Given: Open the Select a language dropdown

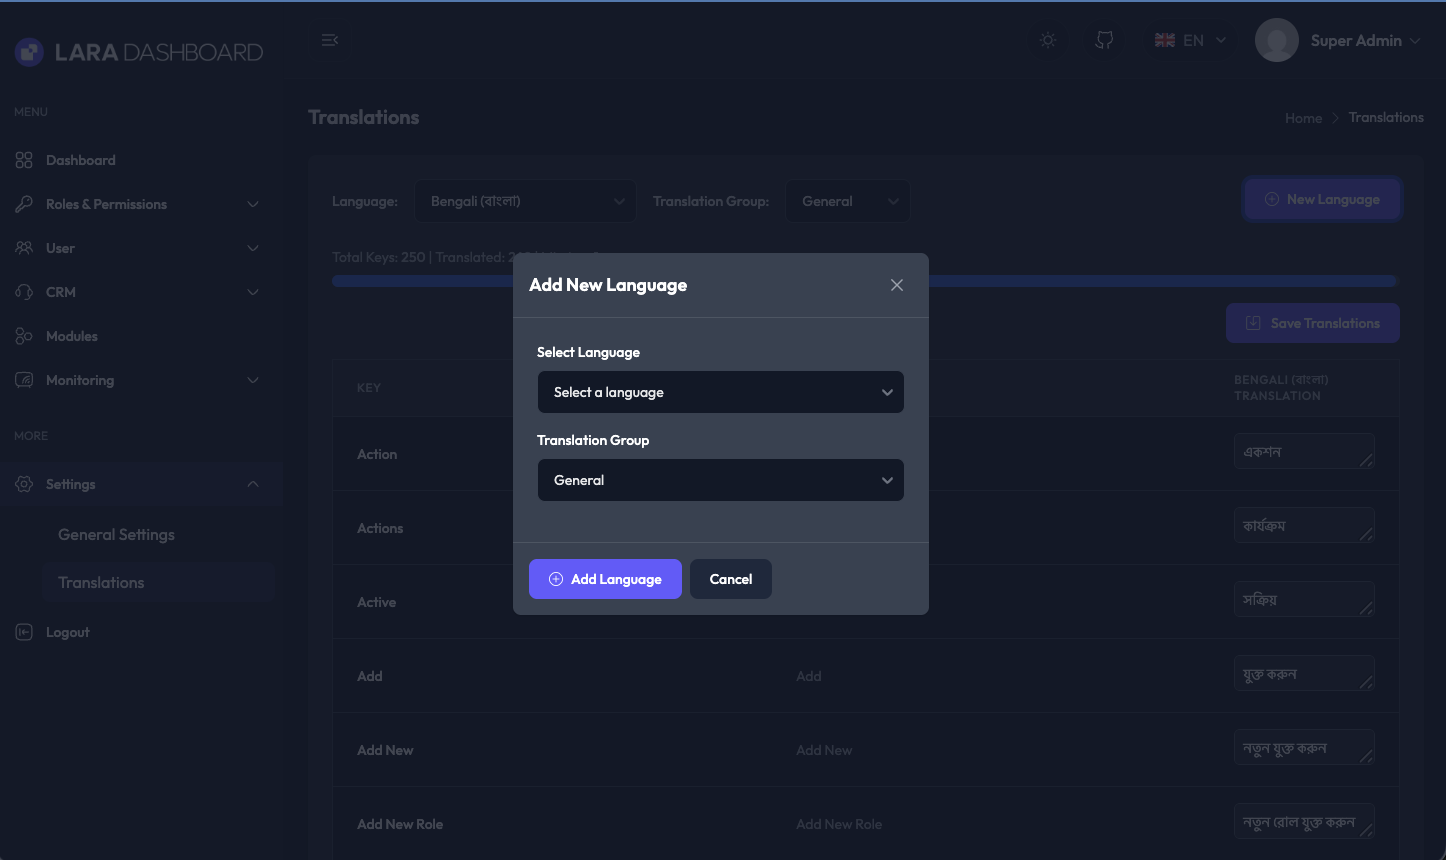Looking at the screenshot, I should (720, 392).
